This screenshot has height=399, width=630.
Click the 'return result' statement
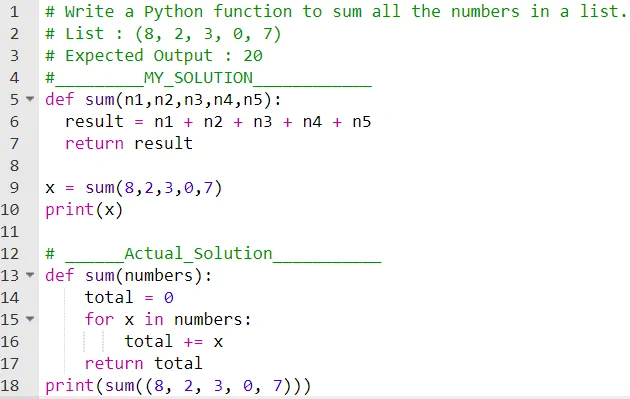pos(129,144)
